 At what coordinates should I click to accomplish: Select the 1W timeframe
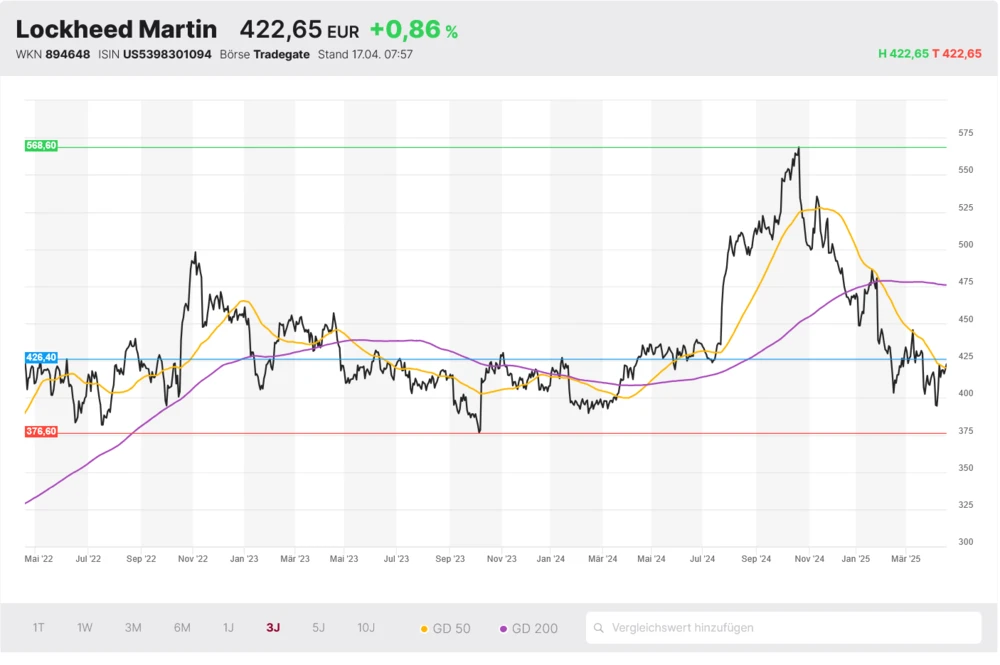point(84,628)
